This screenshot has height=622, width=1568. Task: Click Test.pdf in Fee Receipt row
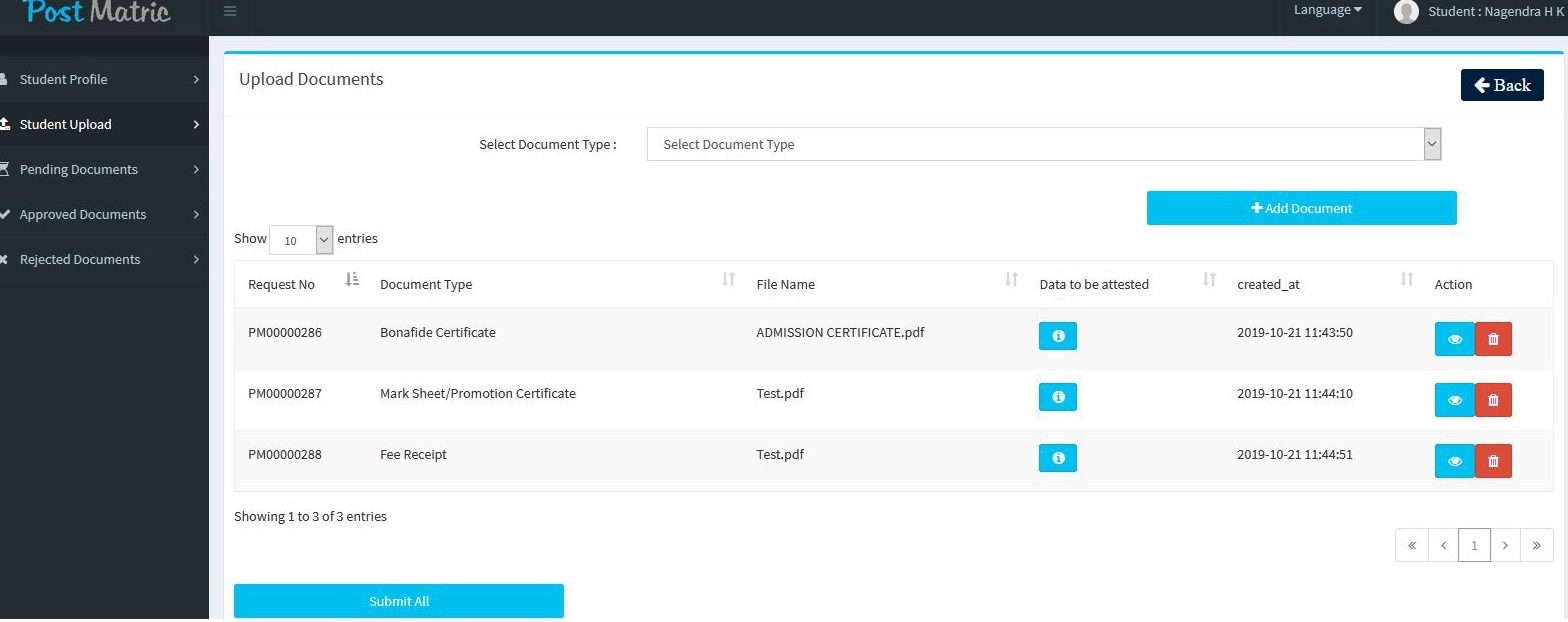point(780,454)
